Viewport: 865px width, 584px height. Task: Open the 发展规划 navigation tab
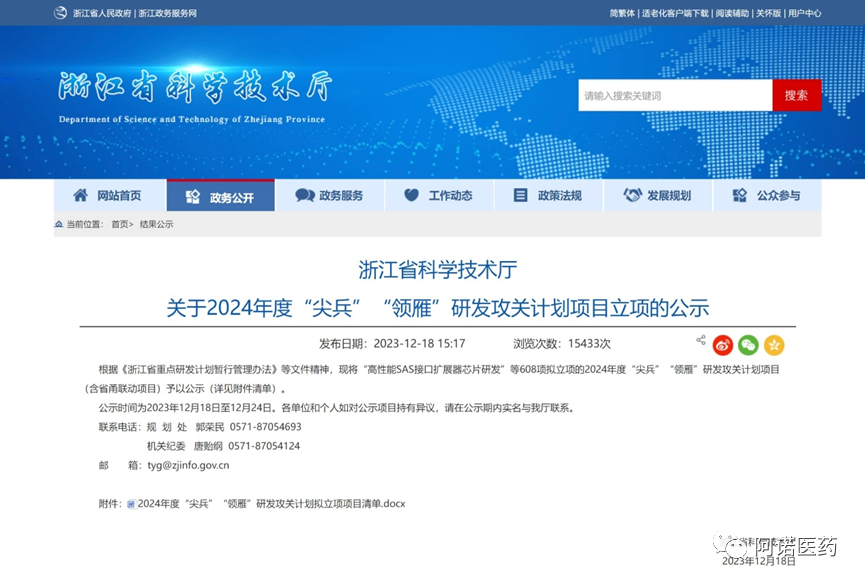(657, 196)
